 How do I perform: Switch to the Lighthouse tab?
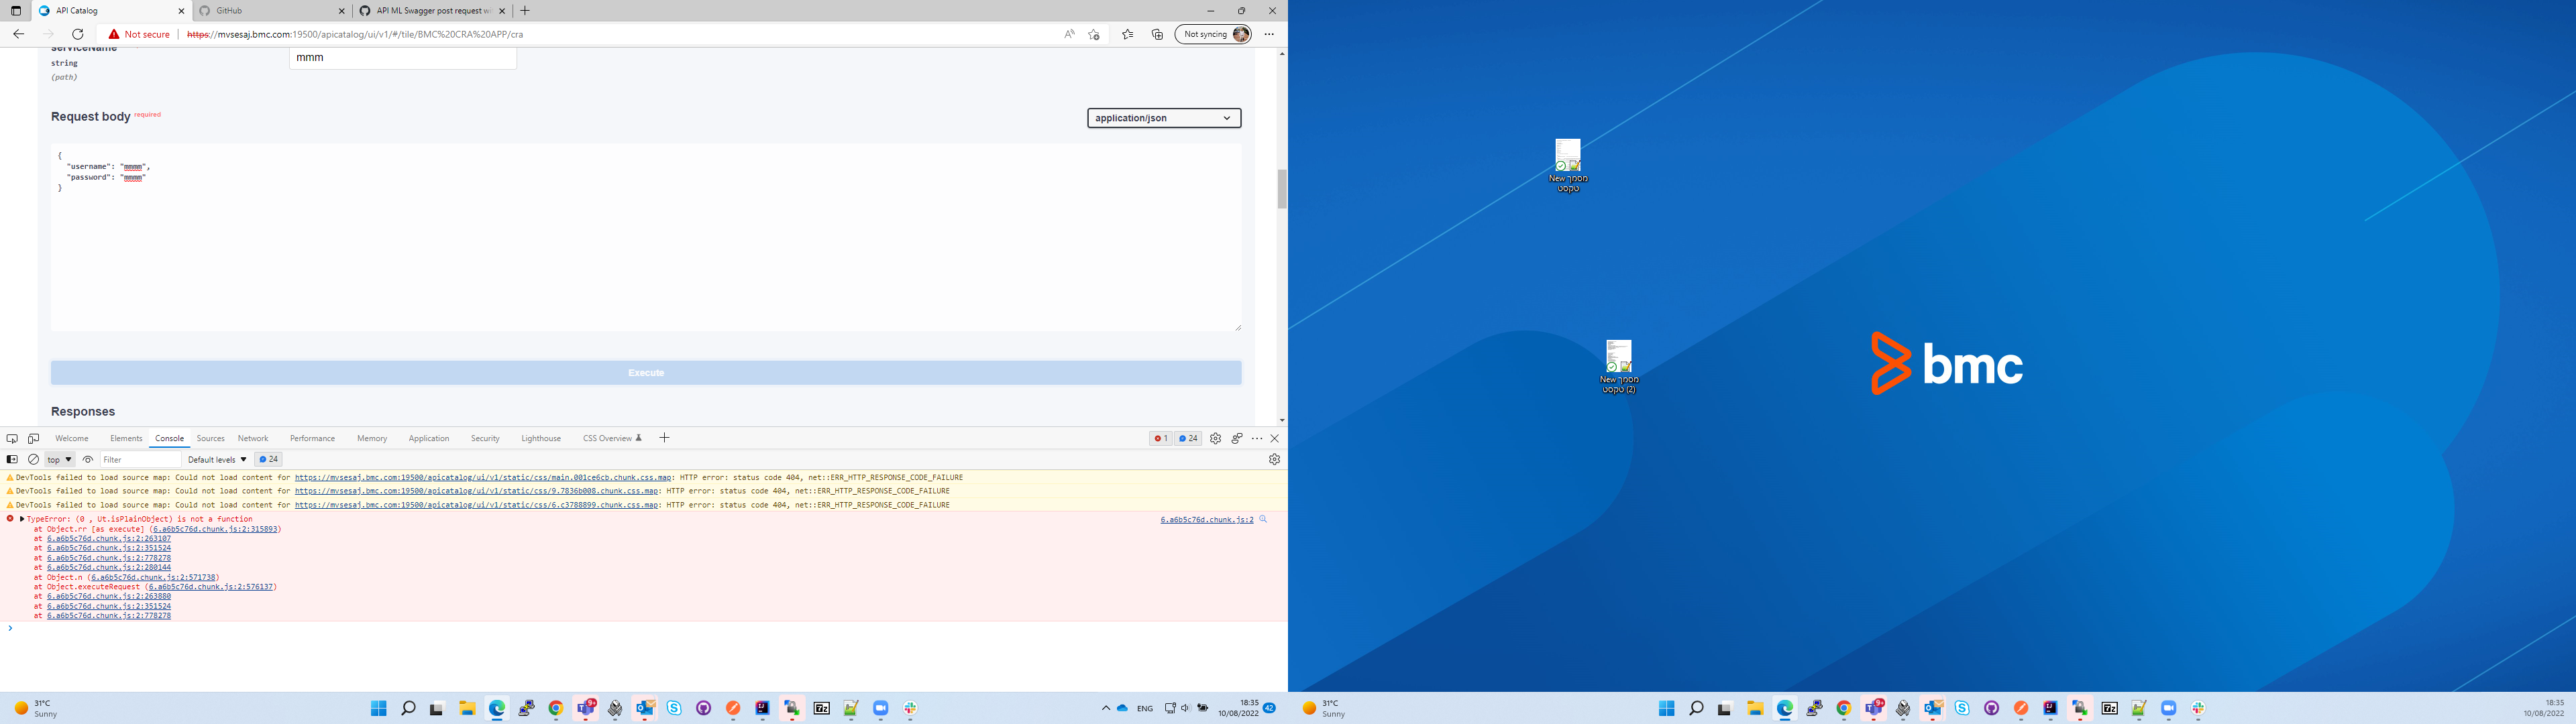coord(541,438)
